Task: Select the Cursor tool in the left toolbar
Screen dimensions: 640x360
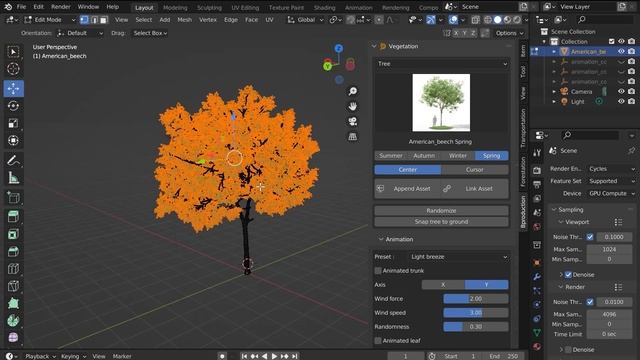Action: pos(13,69)
